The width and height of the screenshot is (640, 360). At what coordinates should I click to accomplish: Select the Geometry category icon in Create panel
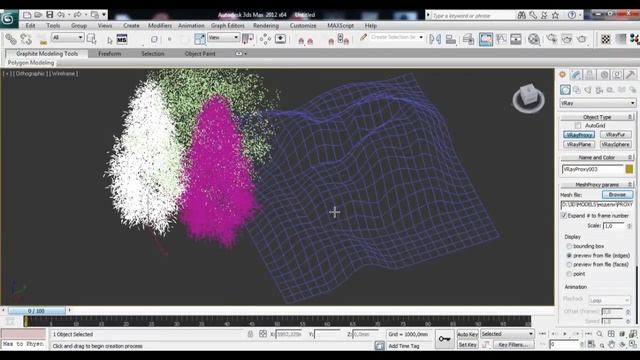click(565, 90)
